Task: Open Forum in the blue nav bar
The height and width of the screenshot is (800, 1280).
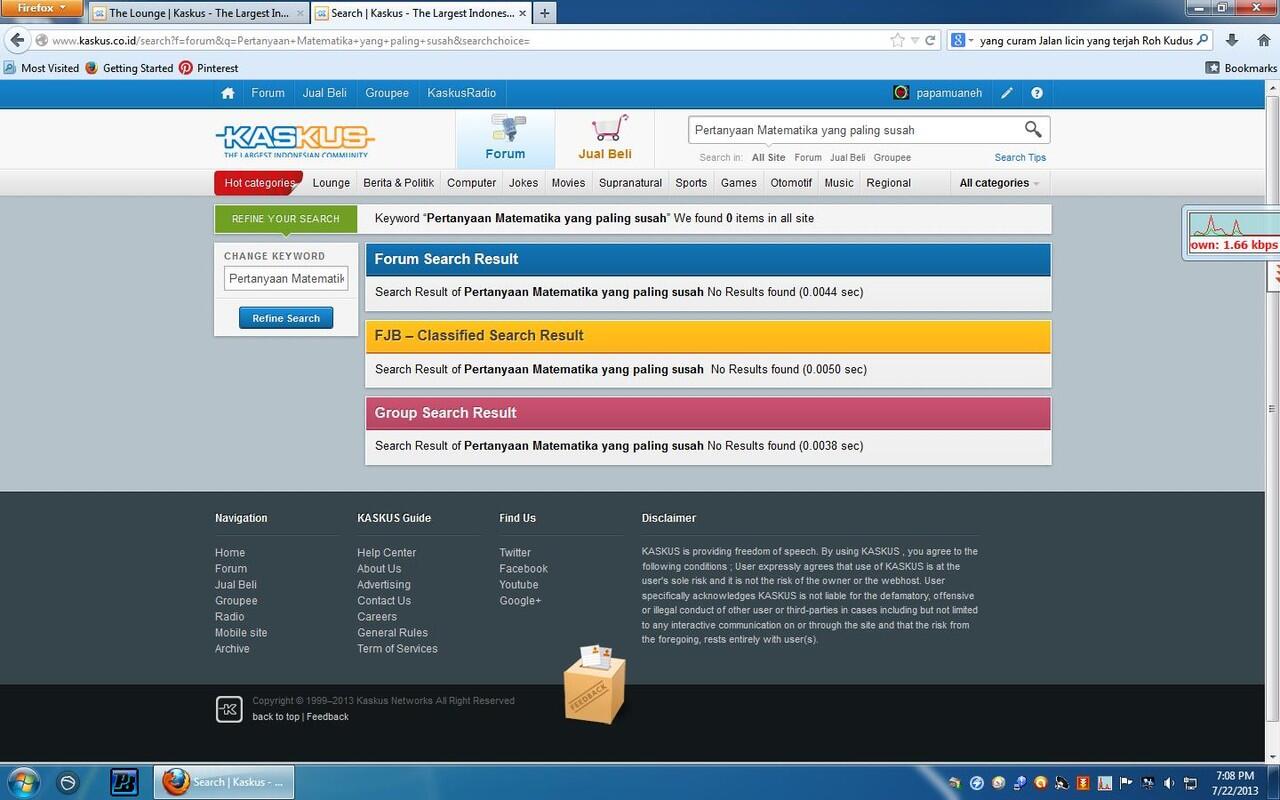Action: click(268, 93)
